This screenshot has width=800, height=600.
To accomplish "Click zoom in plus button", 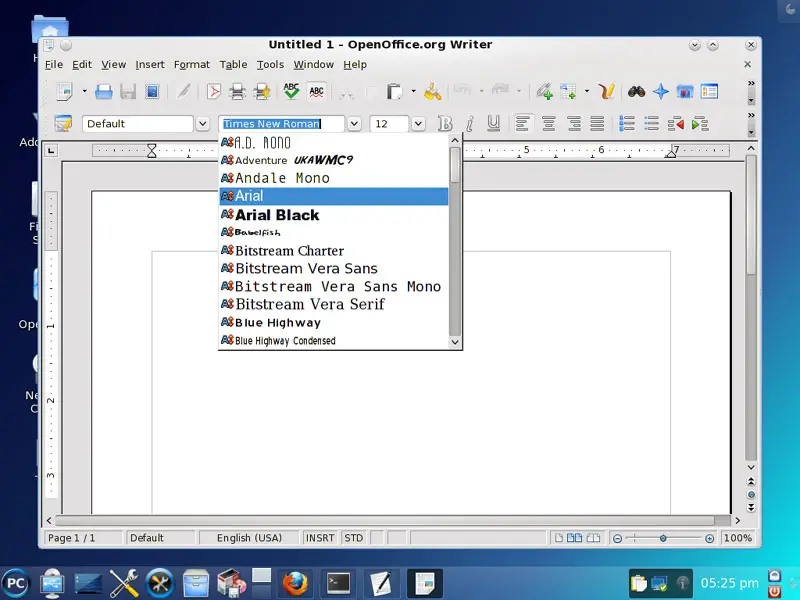I will (709, 538).
